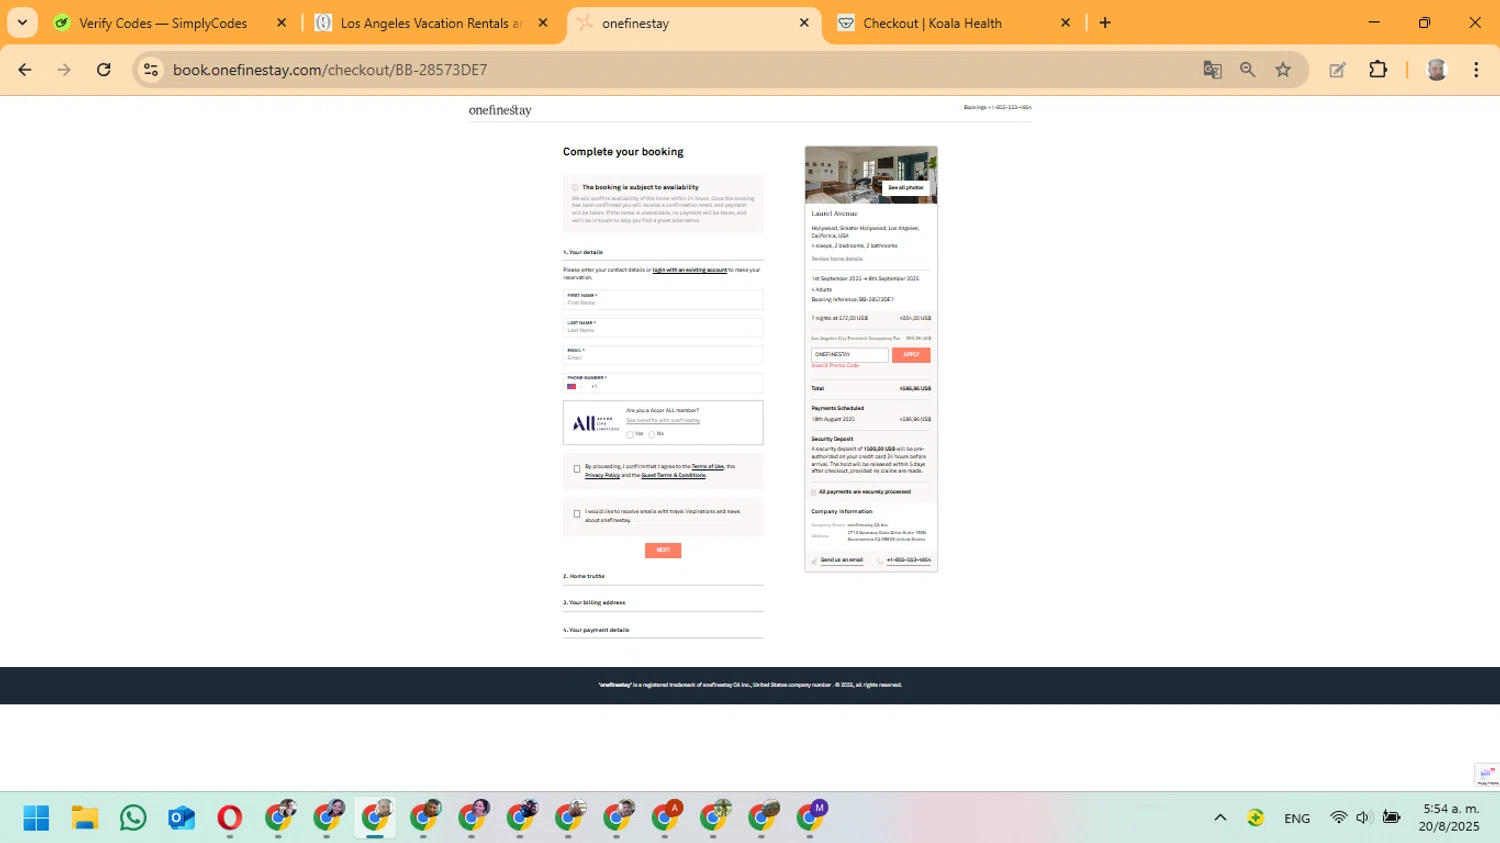Image resolution: width=1500 pixels, height=843 pixels.
Task: Expand Your billing address section
Action: click(663, 603)
